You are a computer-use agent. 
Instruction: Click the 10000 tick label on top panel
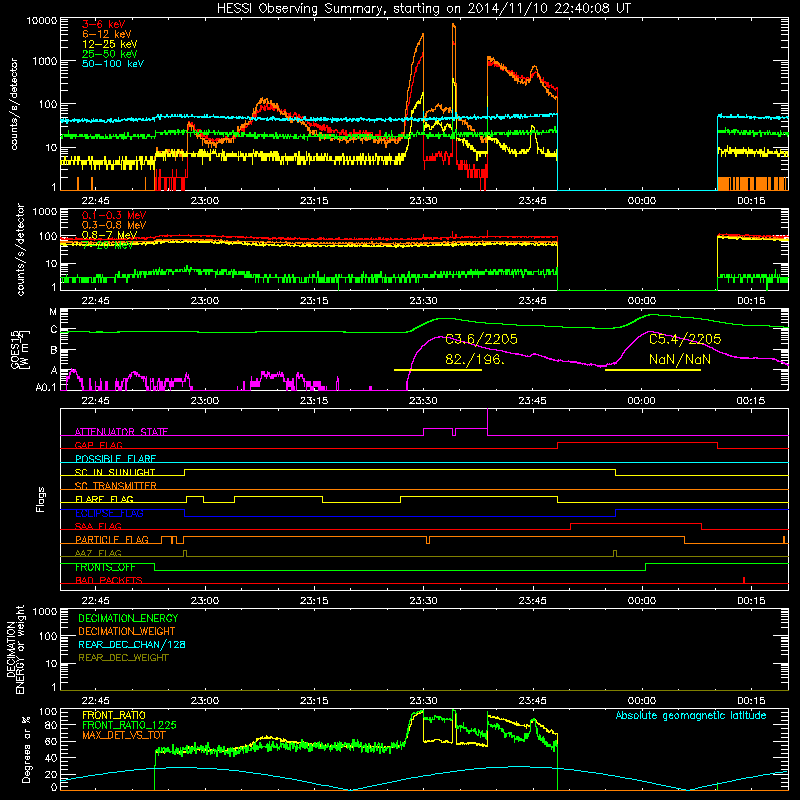tap(42, 21)
